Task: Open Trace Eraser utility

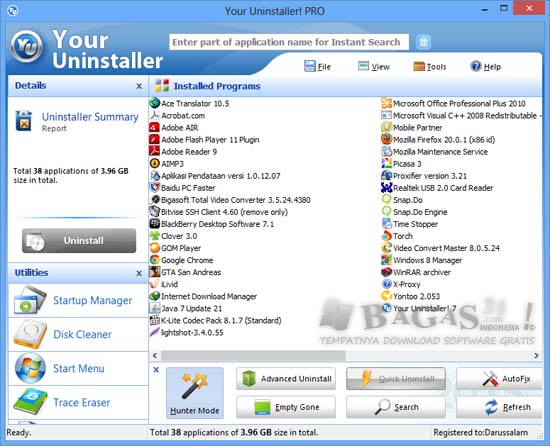Action: [78, 402]
